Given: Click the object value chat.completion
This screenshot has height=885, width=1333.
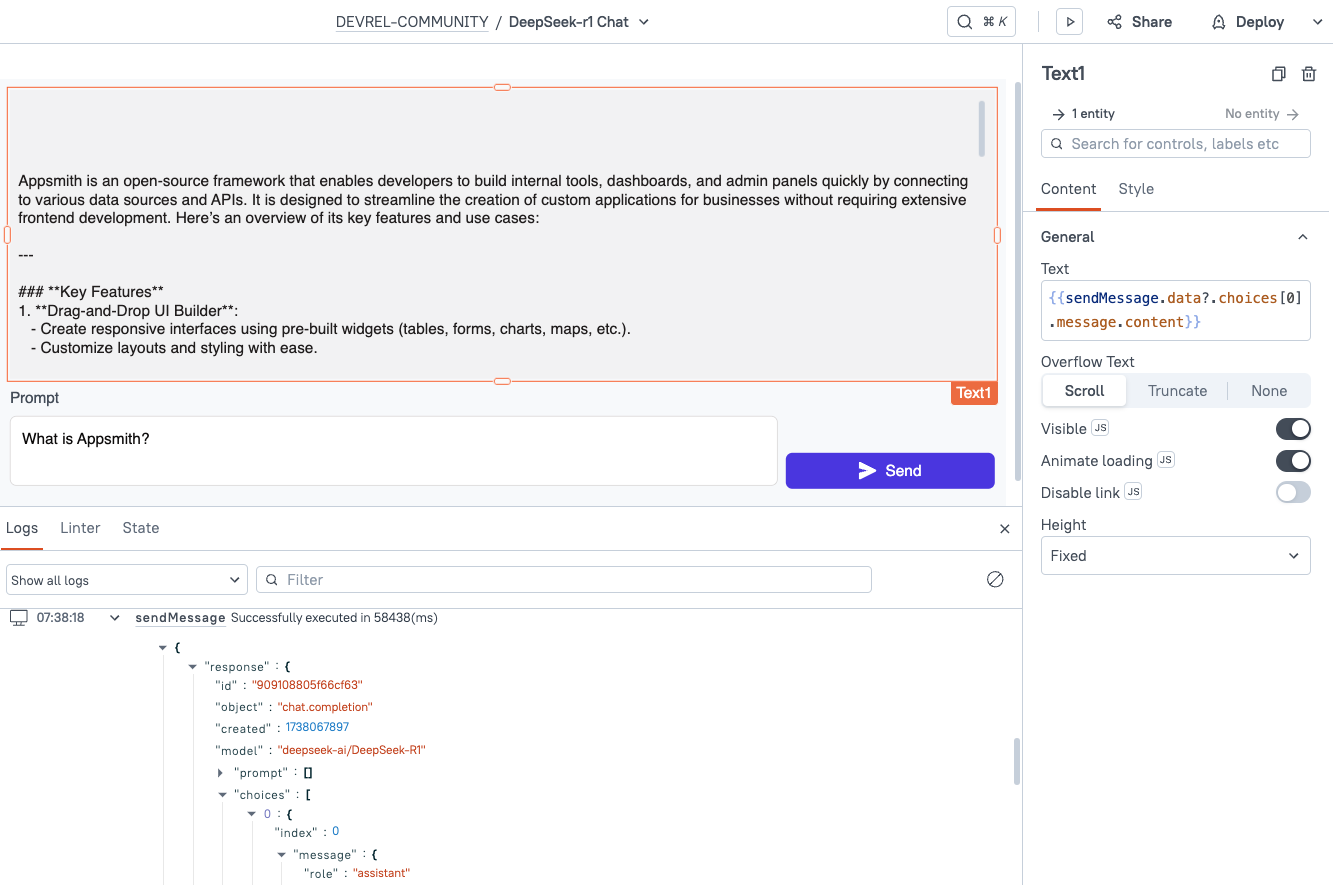Looking at the screenshot, I should coord(325,707).
